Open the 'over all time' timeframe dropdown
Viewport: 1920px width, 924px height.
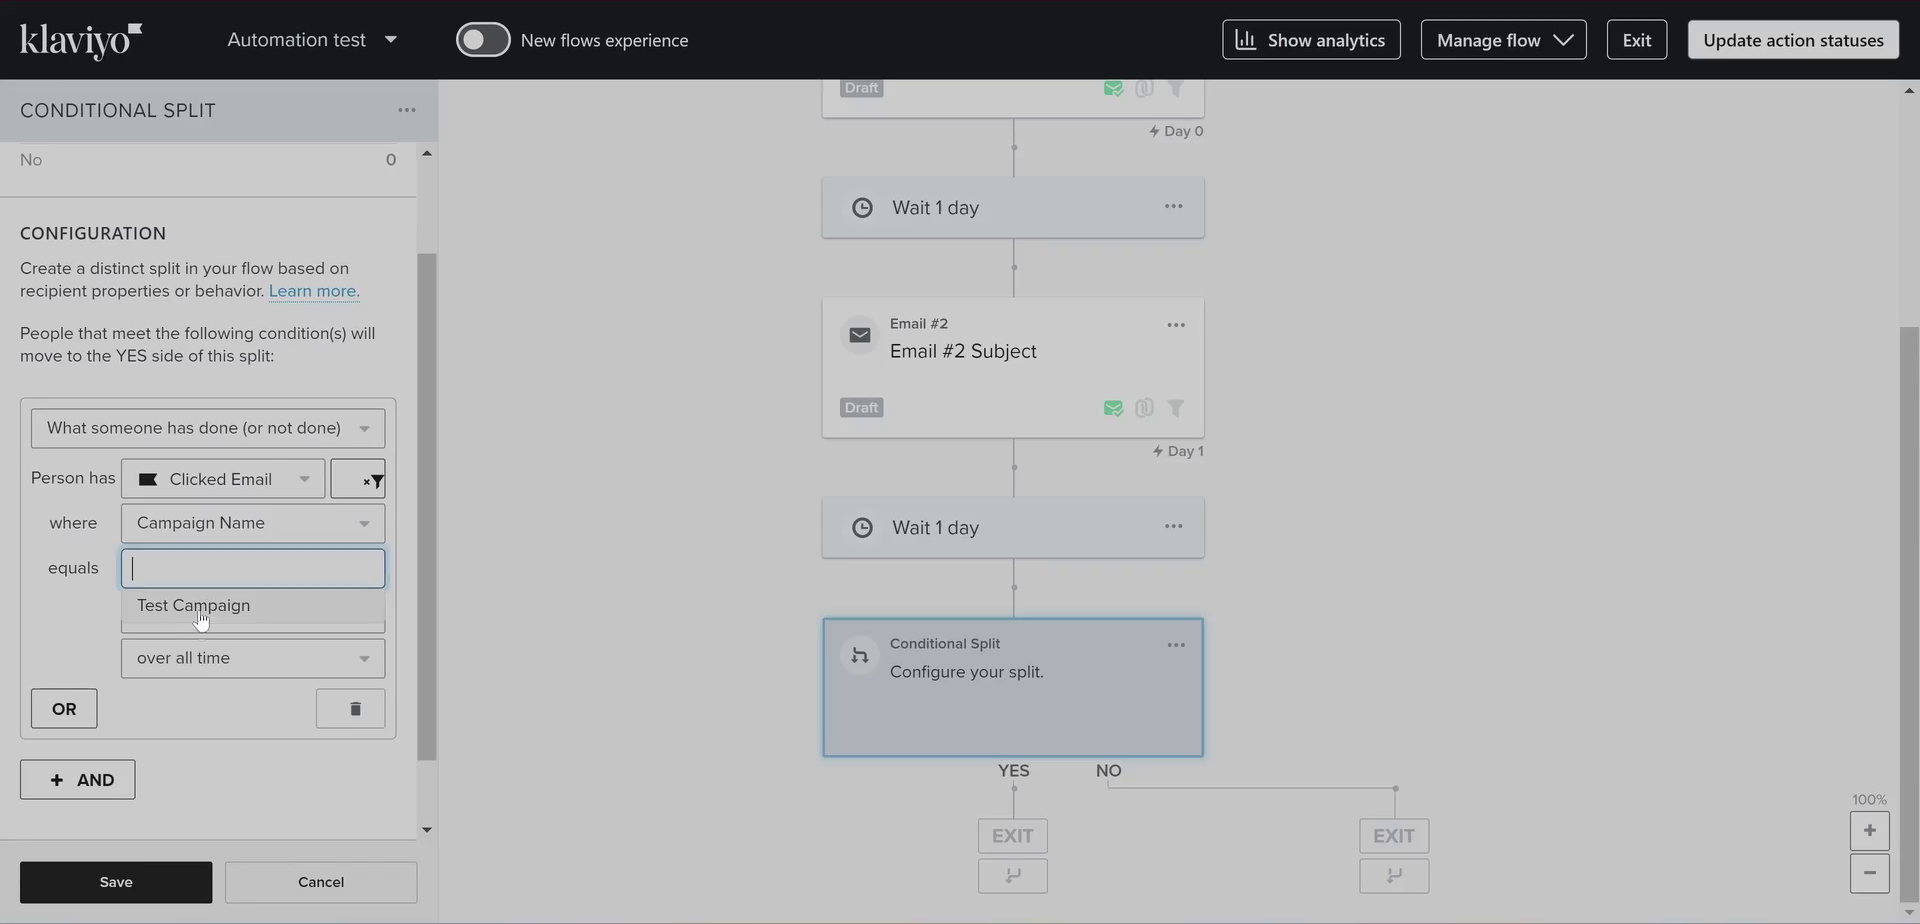(253, 658)
